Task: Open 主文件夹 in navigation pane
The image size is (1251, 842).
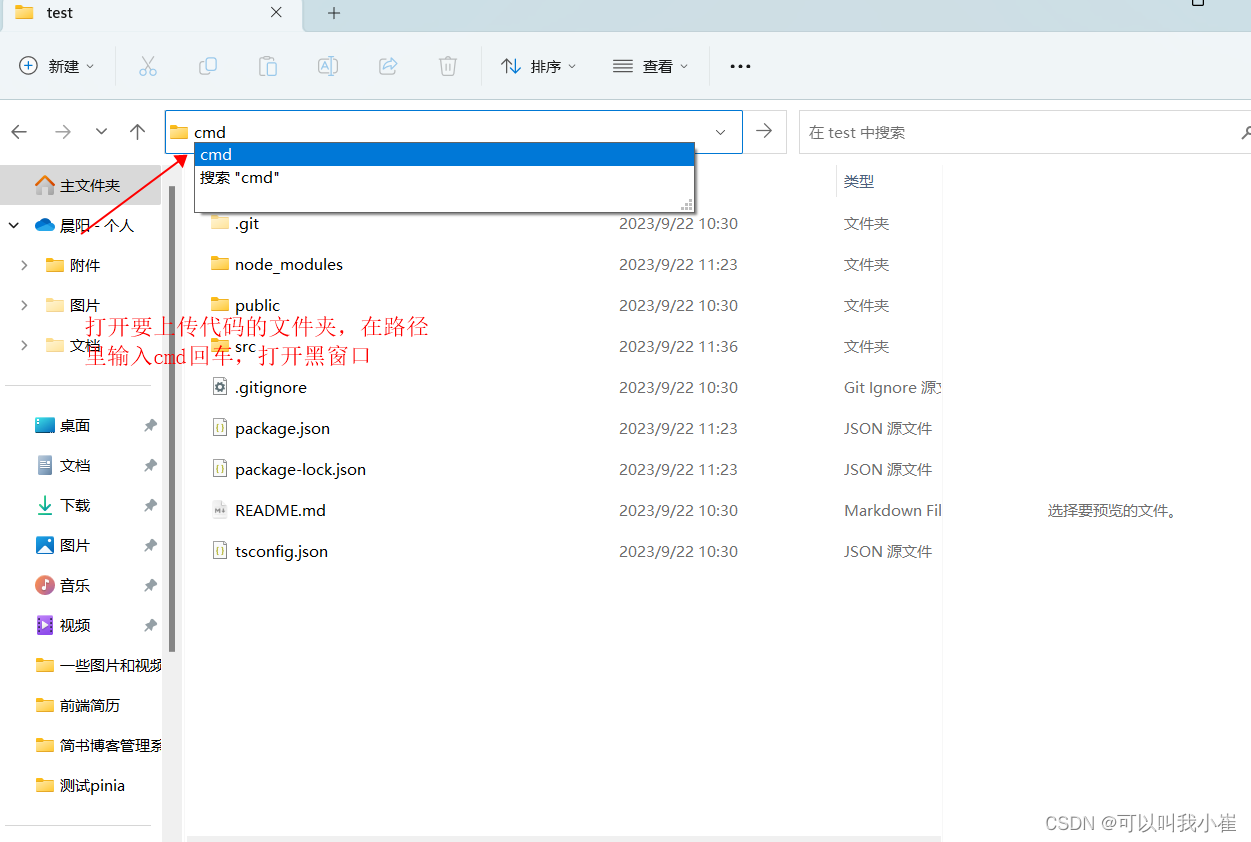Action: (82, 185)
